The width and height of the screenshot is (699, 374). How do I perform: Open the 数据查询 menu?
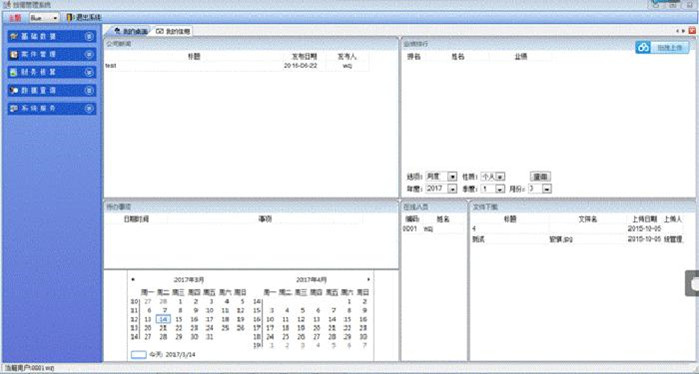tap(52, 90)
